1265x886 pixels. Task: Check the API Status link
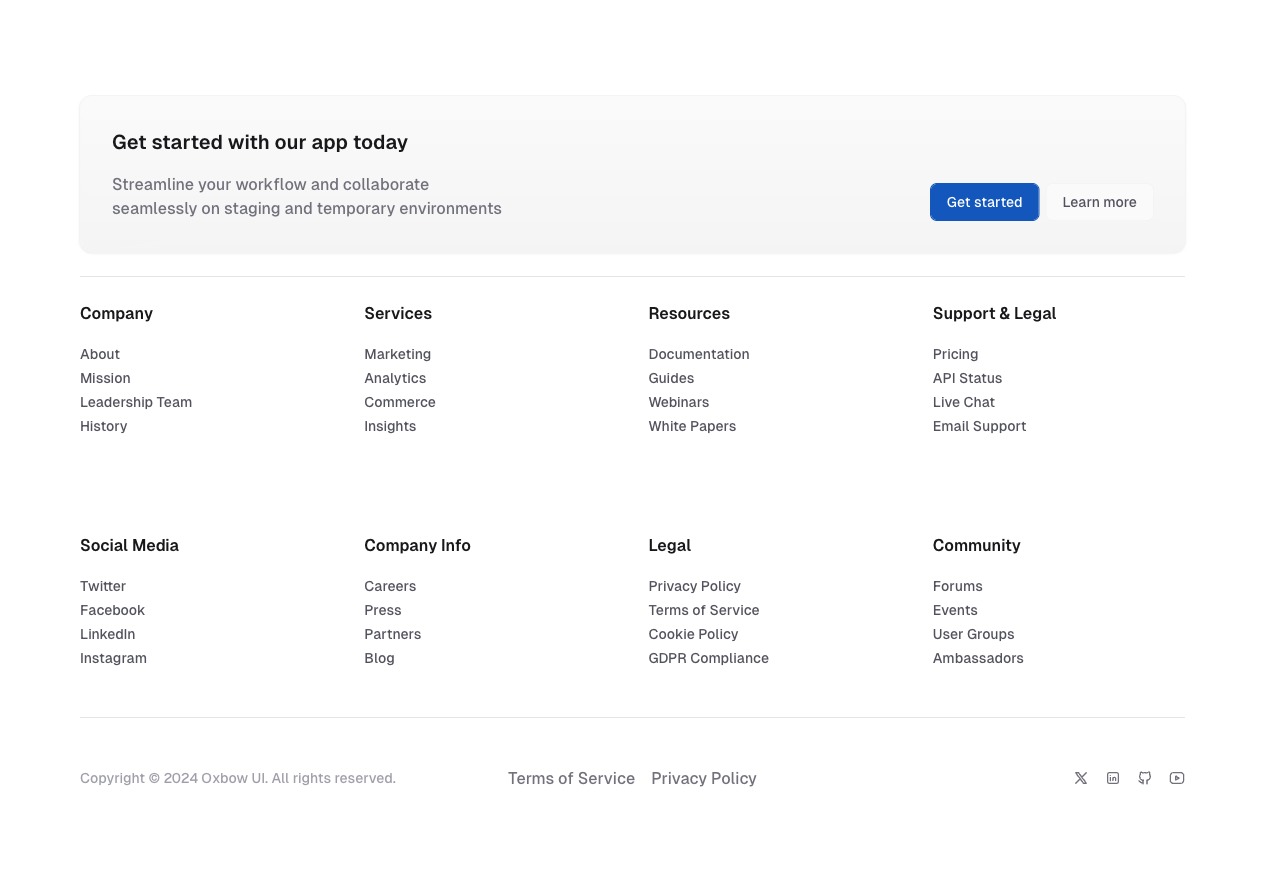(x=967, y=378)
